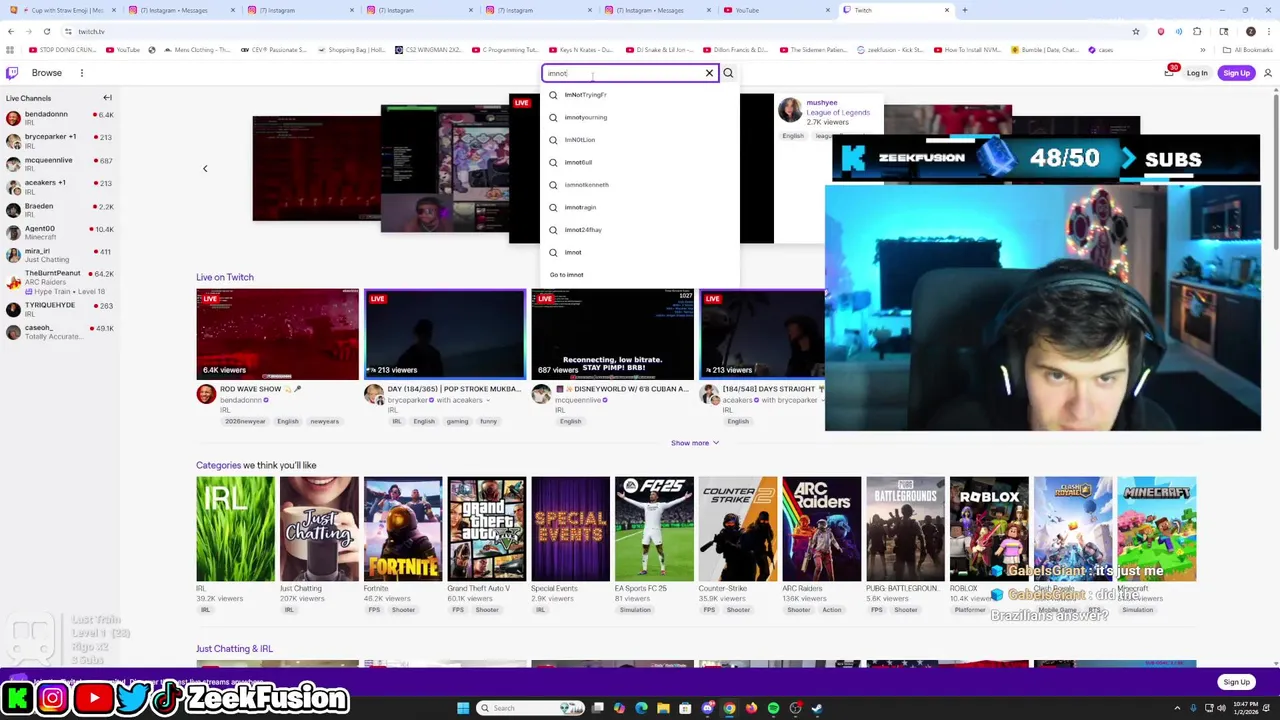
Task: Open Agent00 Minecraft channel in sidebar
Action: click(x=60, y=232)
